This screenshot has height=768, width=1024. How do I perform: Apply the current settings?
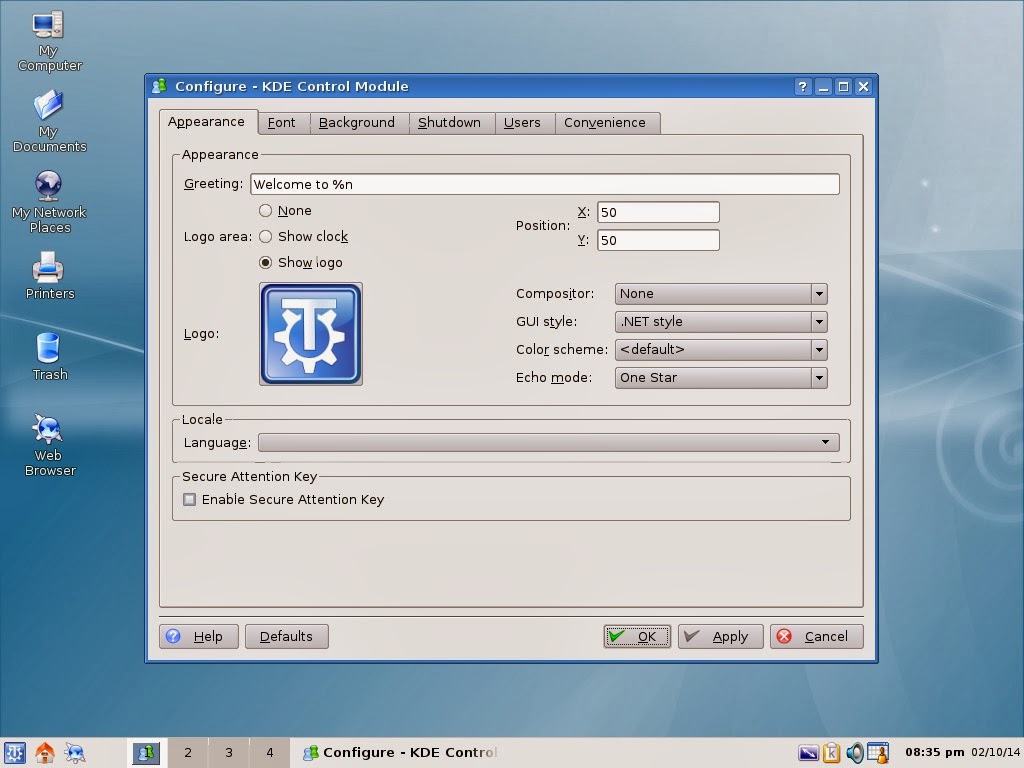(x=720, y=636)
